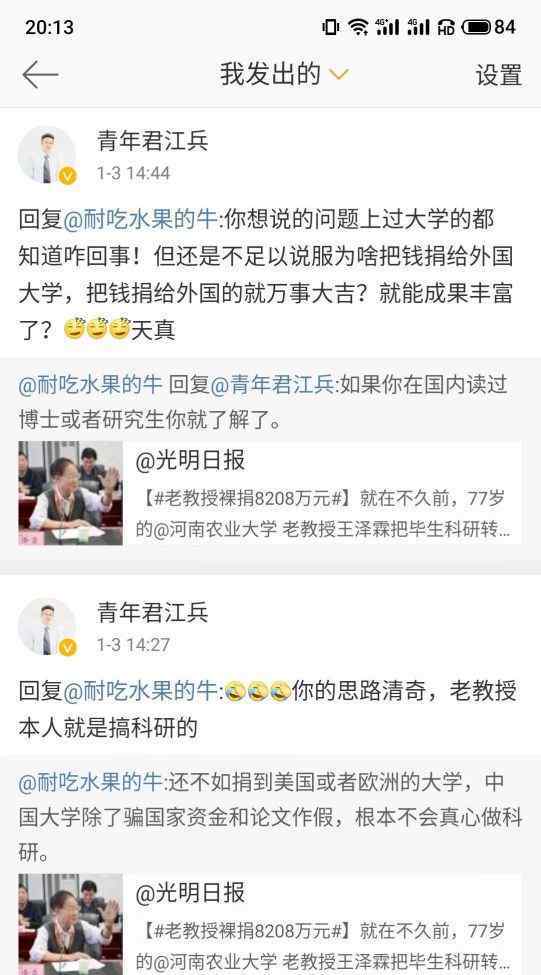Tap the verified badge on the first avatar
The width and height of the screenshot is (541, 975).
[x=67, y=176]
